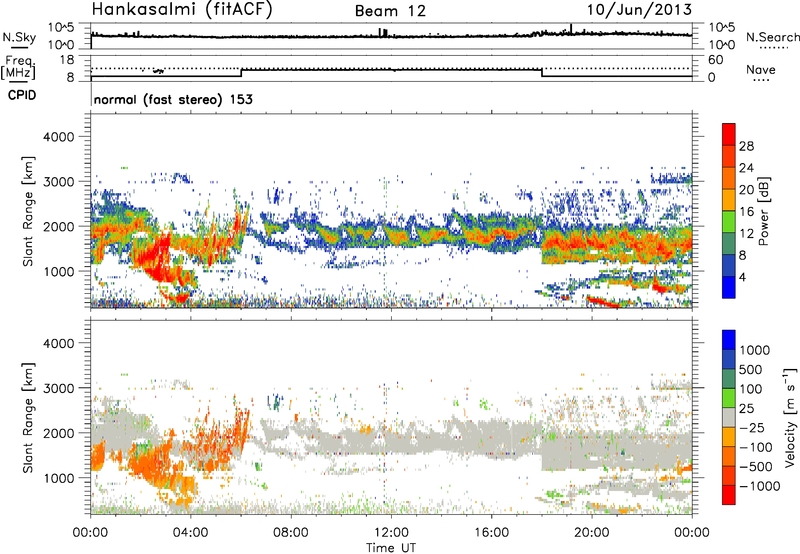Click the "28" label on power colorbar
The width and height of the screenshot is (800, 554).
pyautogui.click(x=746, y=146)
